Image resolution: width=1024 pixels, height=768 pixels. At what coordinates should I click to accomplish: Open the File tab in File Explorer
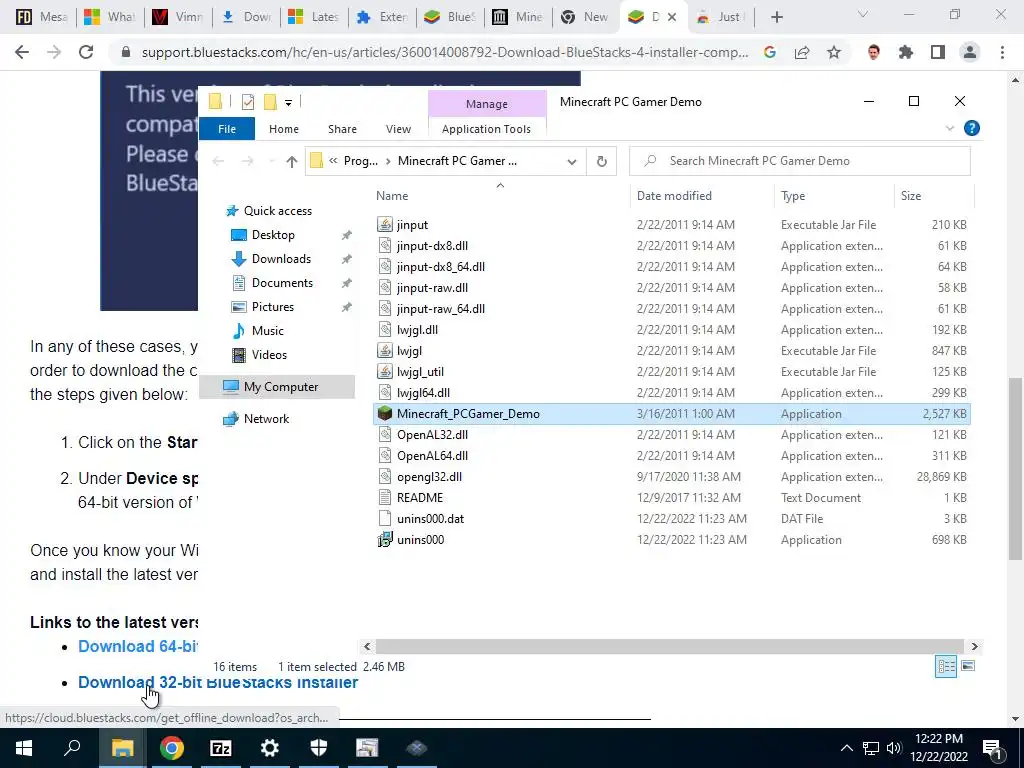(227, 129)
